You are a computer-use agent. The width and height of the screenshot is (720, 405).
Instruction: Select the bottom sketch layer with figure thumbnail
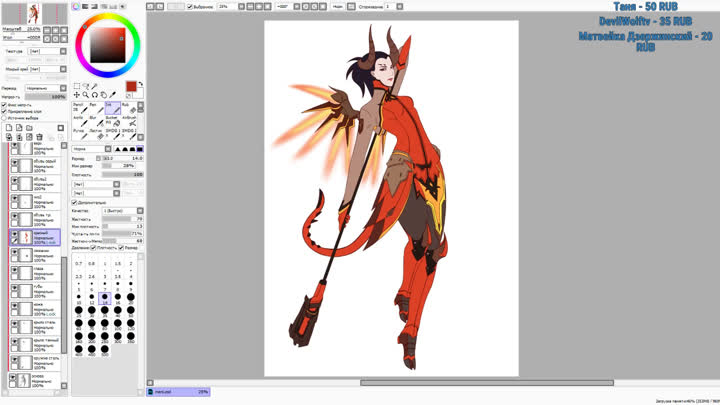[35, 381]
